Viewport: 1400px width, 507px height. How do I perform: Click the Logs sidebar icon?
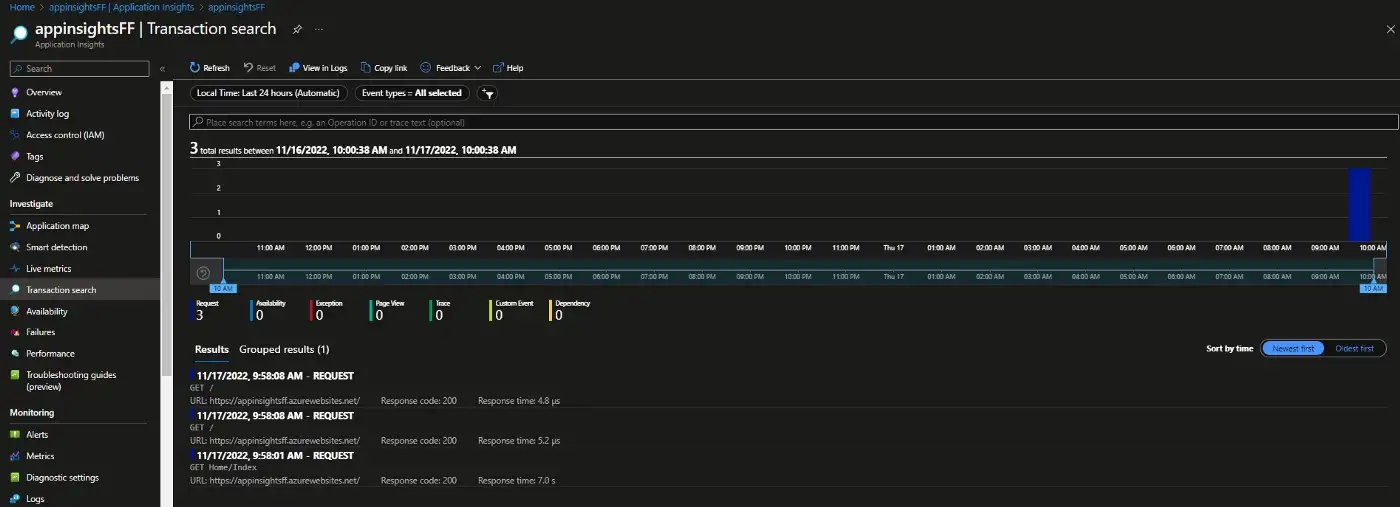point(15,499)
